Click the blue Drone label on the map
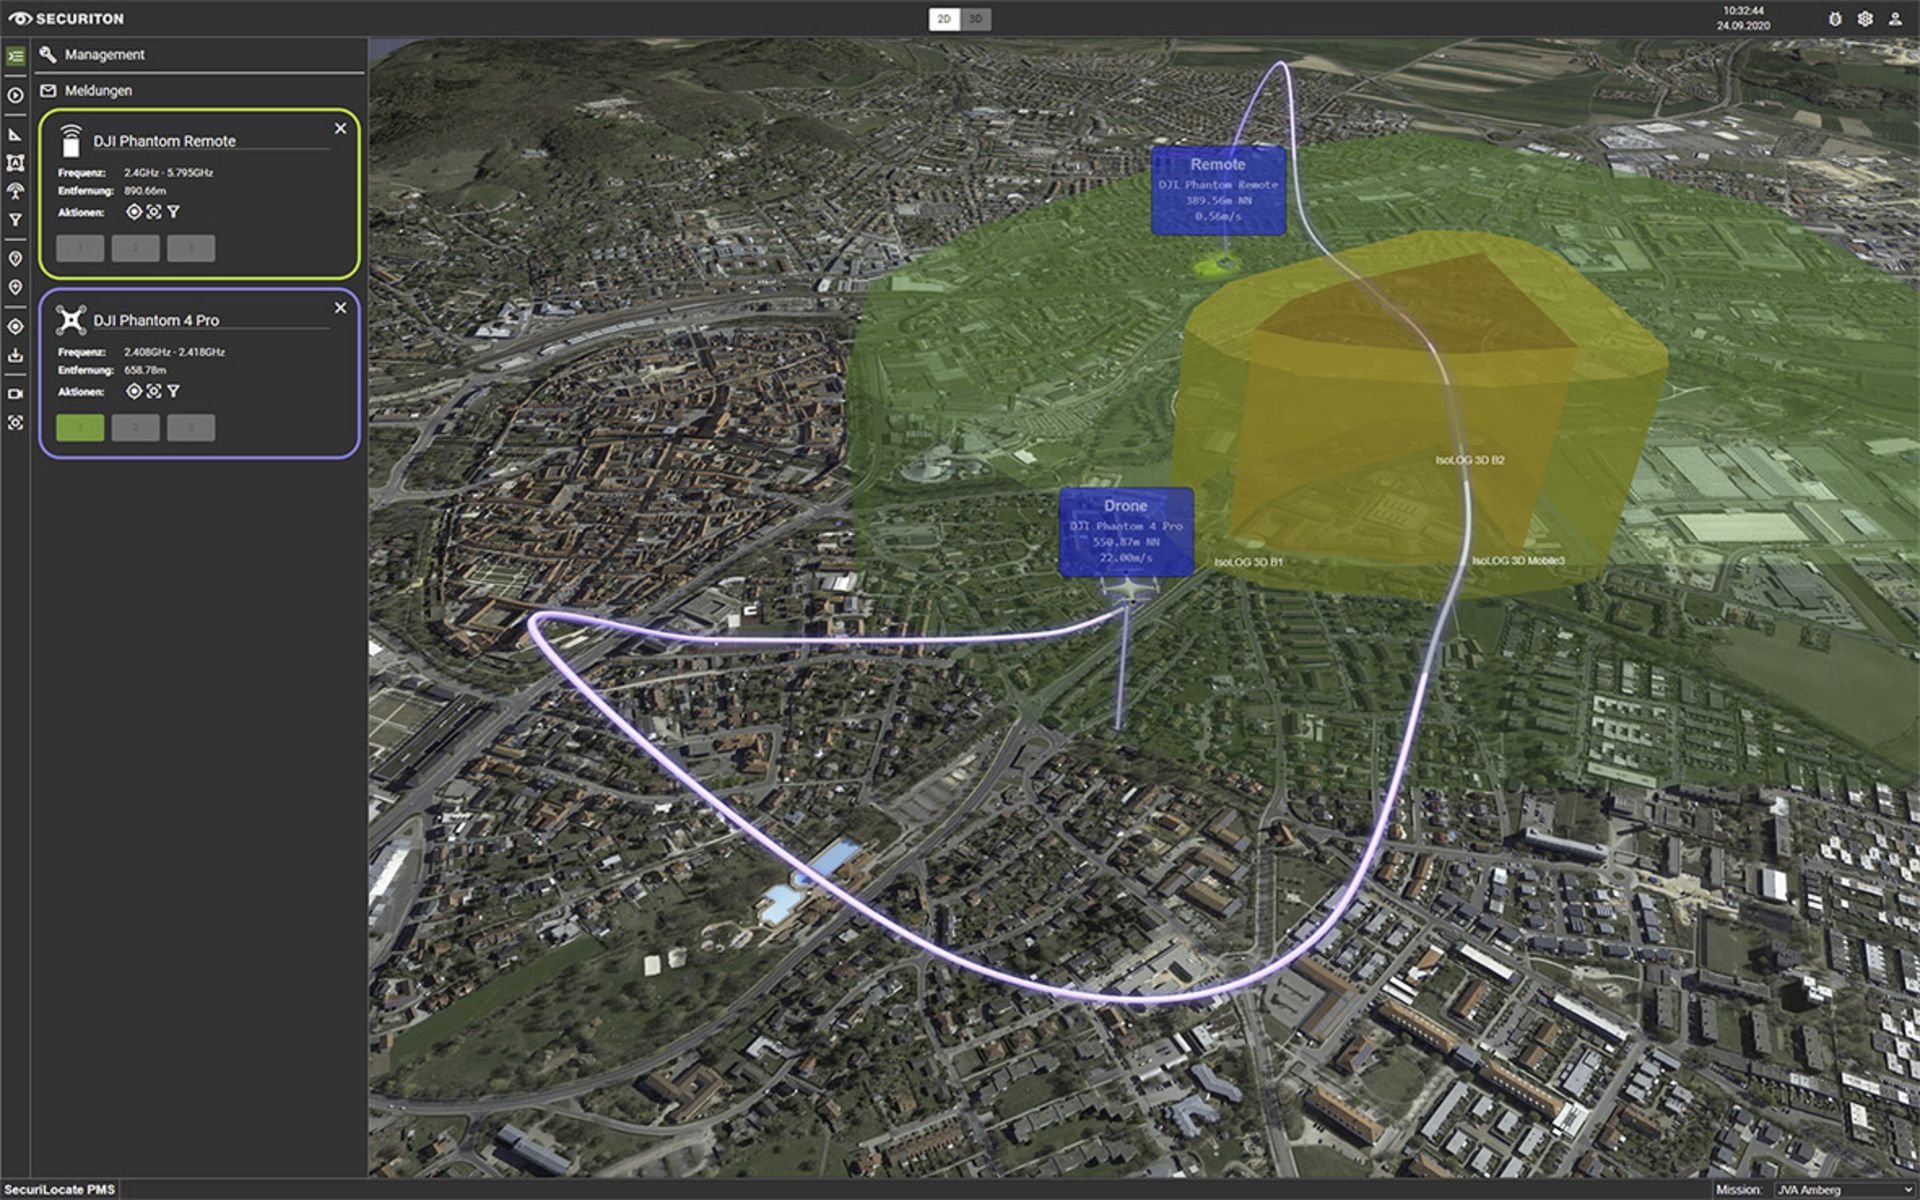This screenshot has width=1920, height=1200. click(1126, 532)
